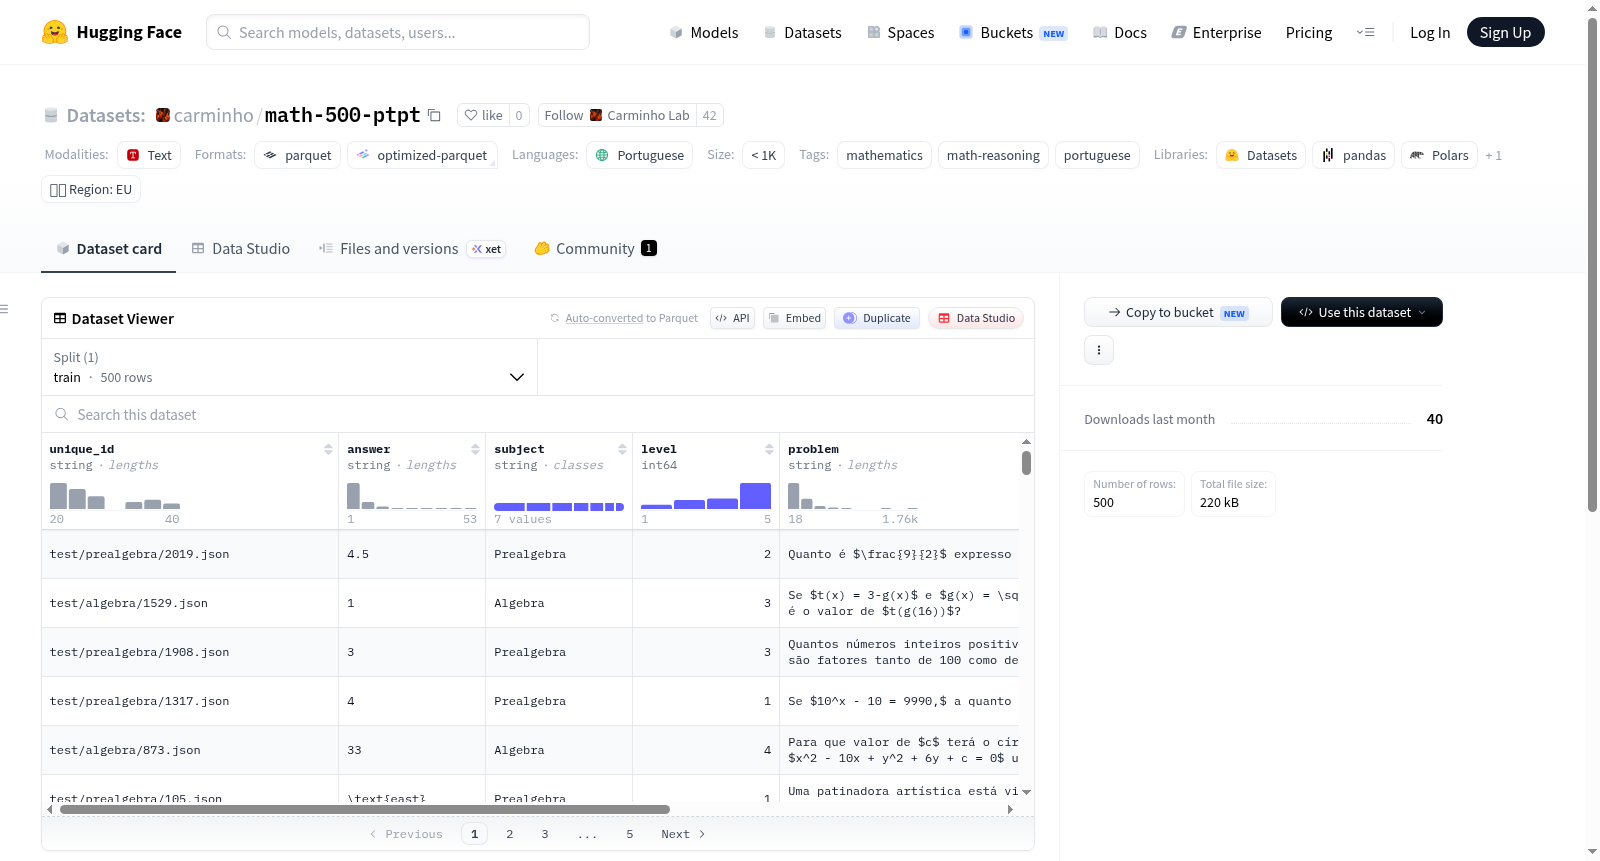Follow Carminho Lab
This screenshot has height=861, width=1600.
pyautogui.click(x=617, y=115)
